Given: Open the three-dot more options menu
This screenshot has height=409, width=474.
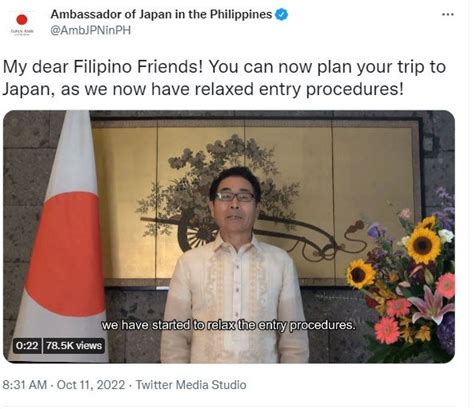Looking at the screenshot, I should [448, 14].
